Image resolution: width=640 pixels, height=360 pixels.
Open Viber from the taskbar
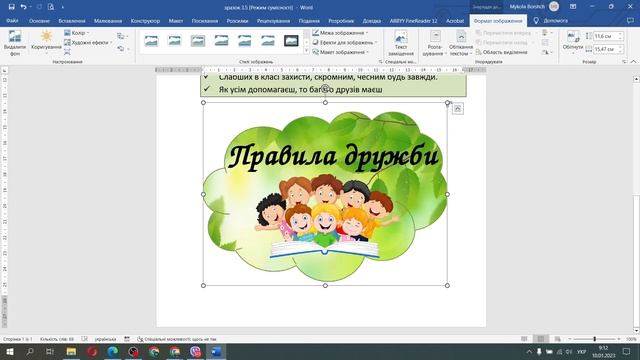click(195, 351)
